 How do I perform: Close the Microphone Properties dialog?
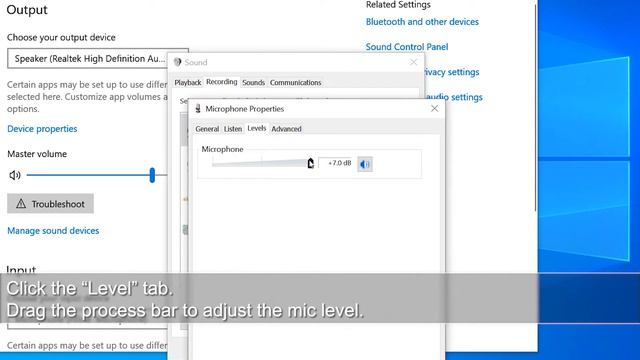434,108
